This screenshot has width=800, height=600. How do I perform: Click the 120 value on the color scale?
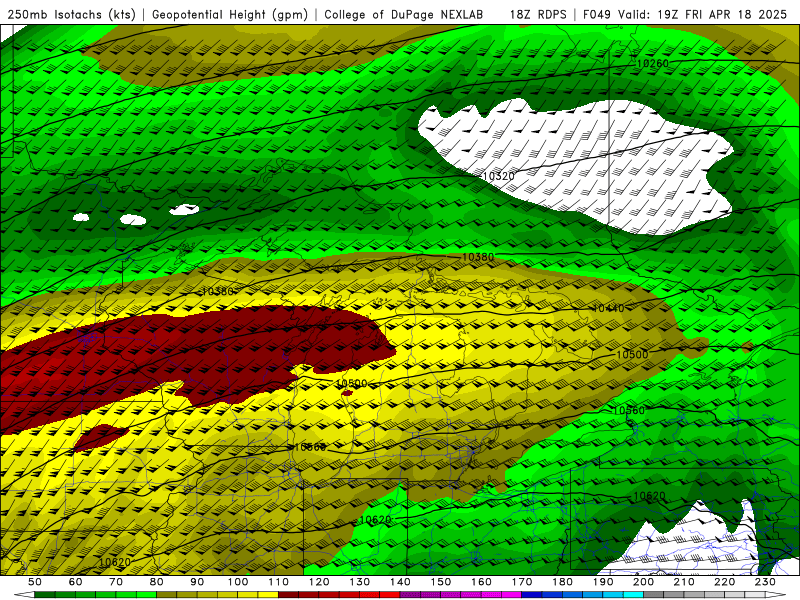(319, 582)
